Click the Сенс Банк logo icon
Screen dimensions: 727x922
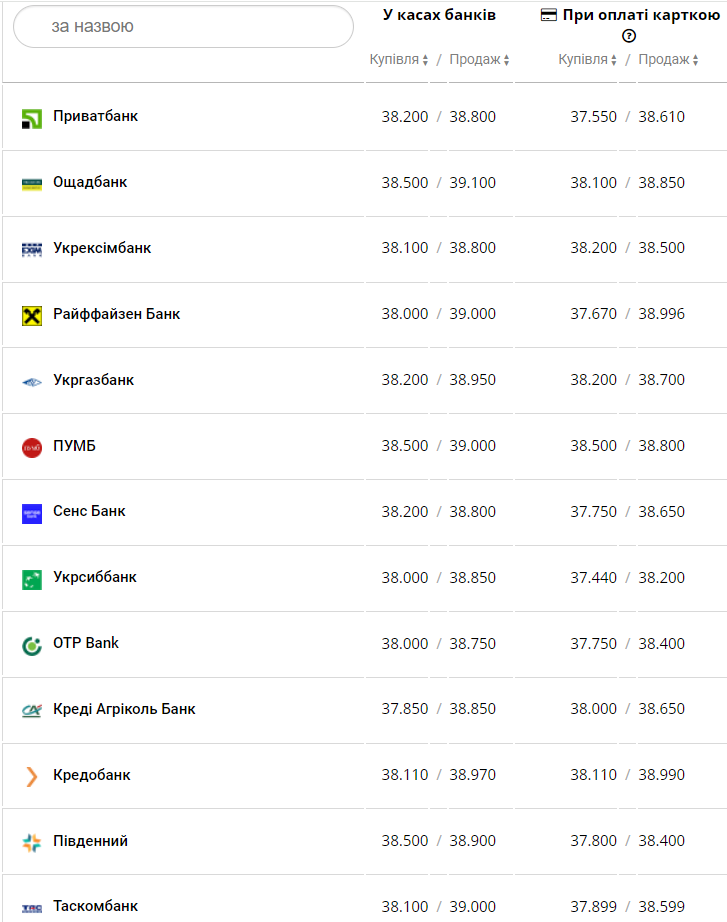[32, 513]
